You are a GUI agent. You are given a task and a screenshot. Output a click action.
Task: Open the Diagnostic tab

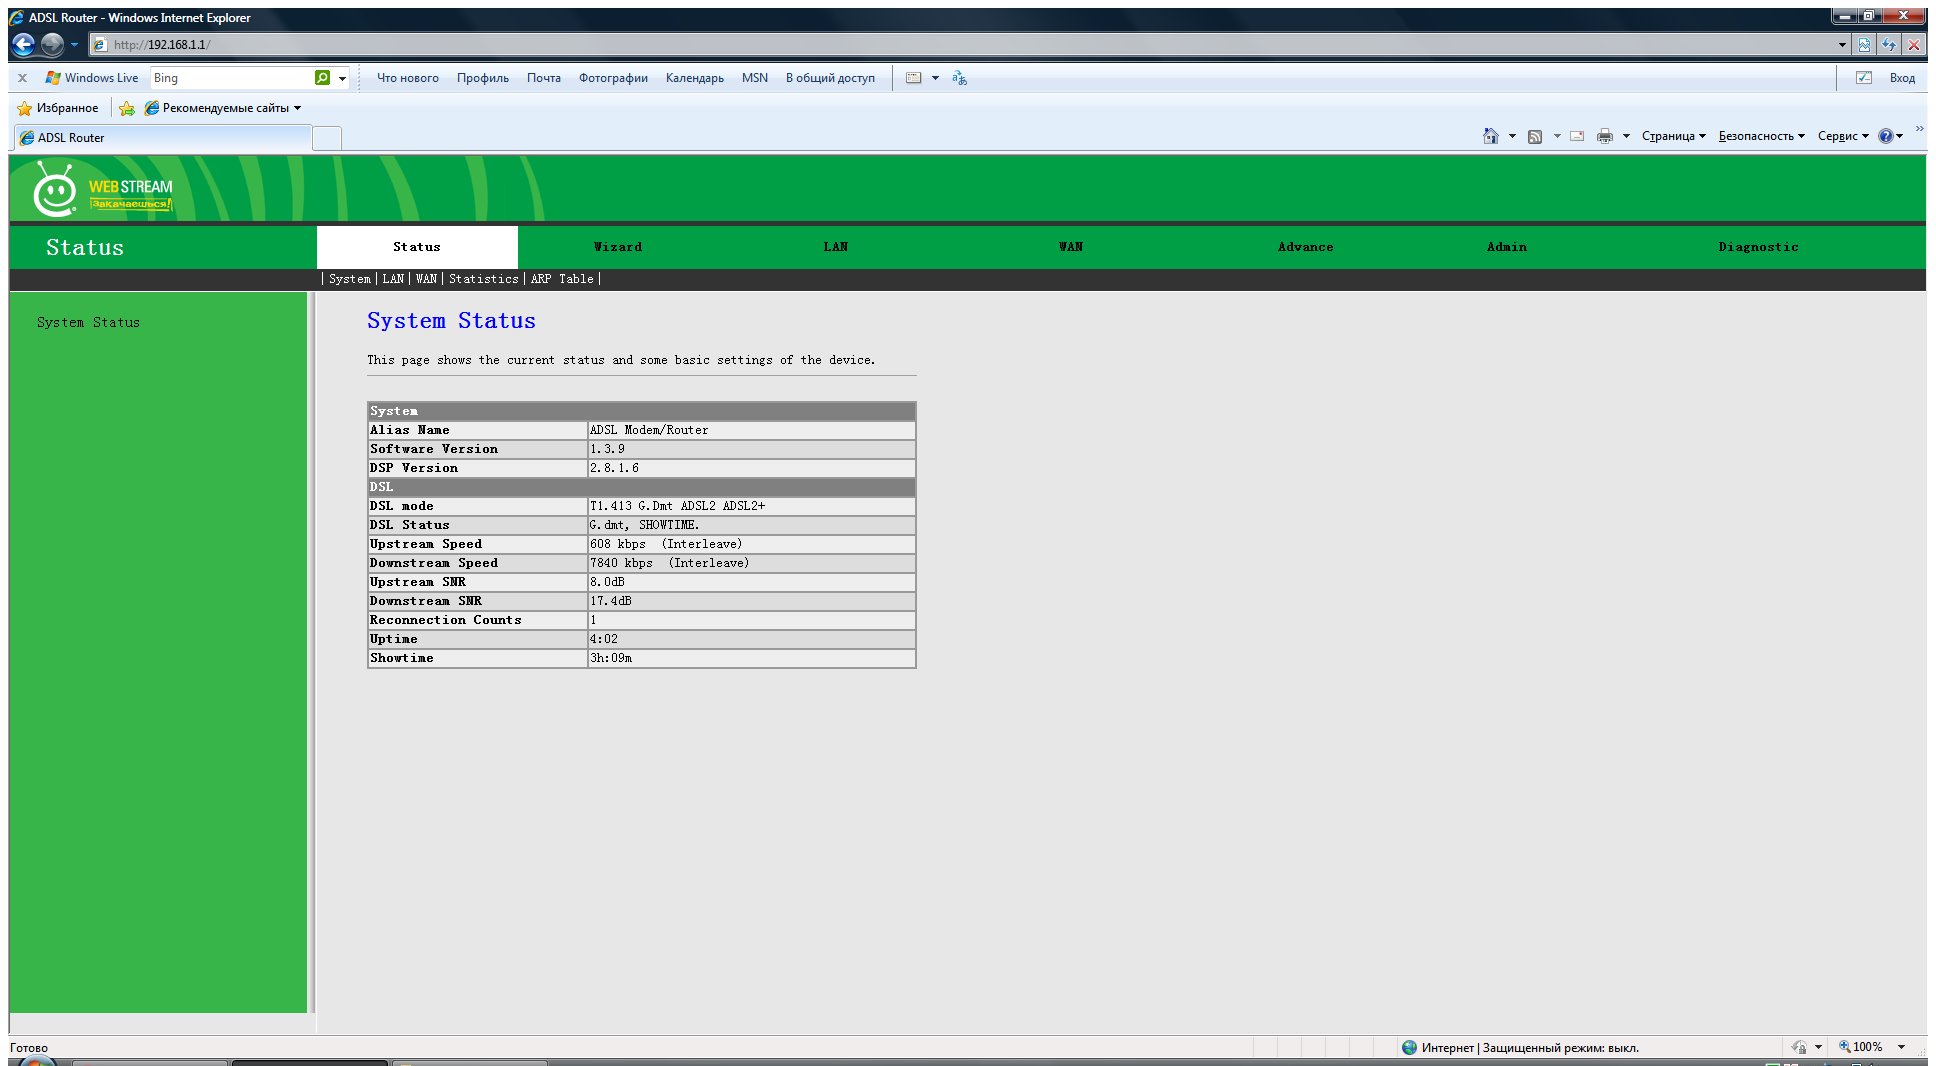[x=1757, y=247]
